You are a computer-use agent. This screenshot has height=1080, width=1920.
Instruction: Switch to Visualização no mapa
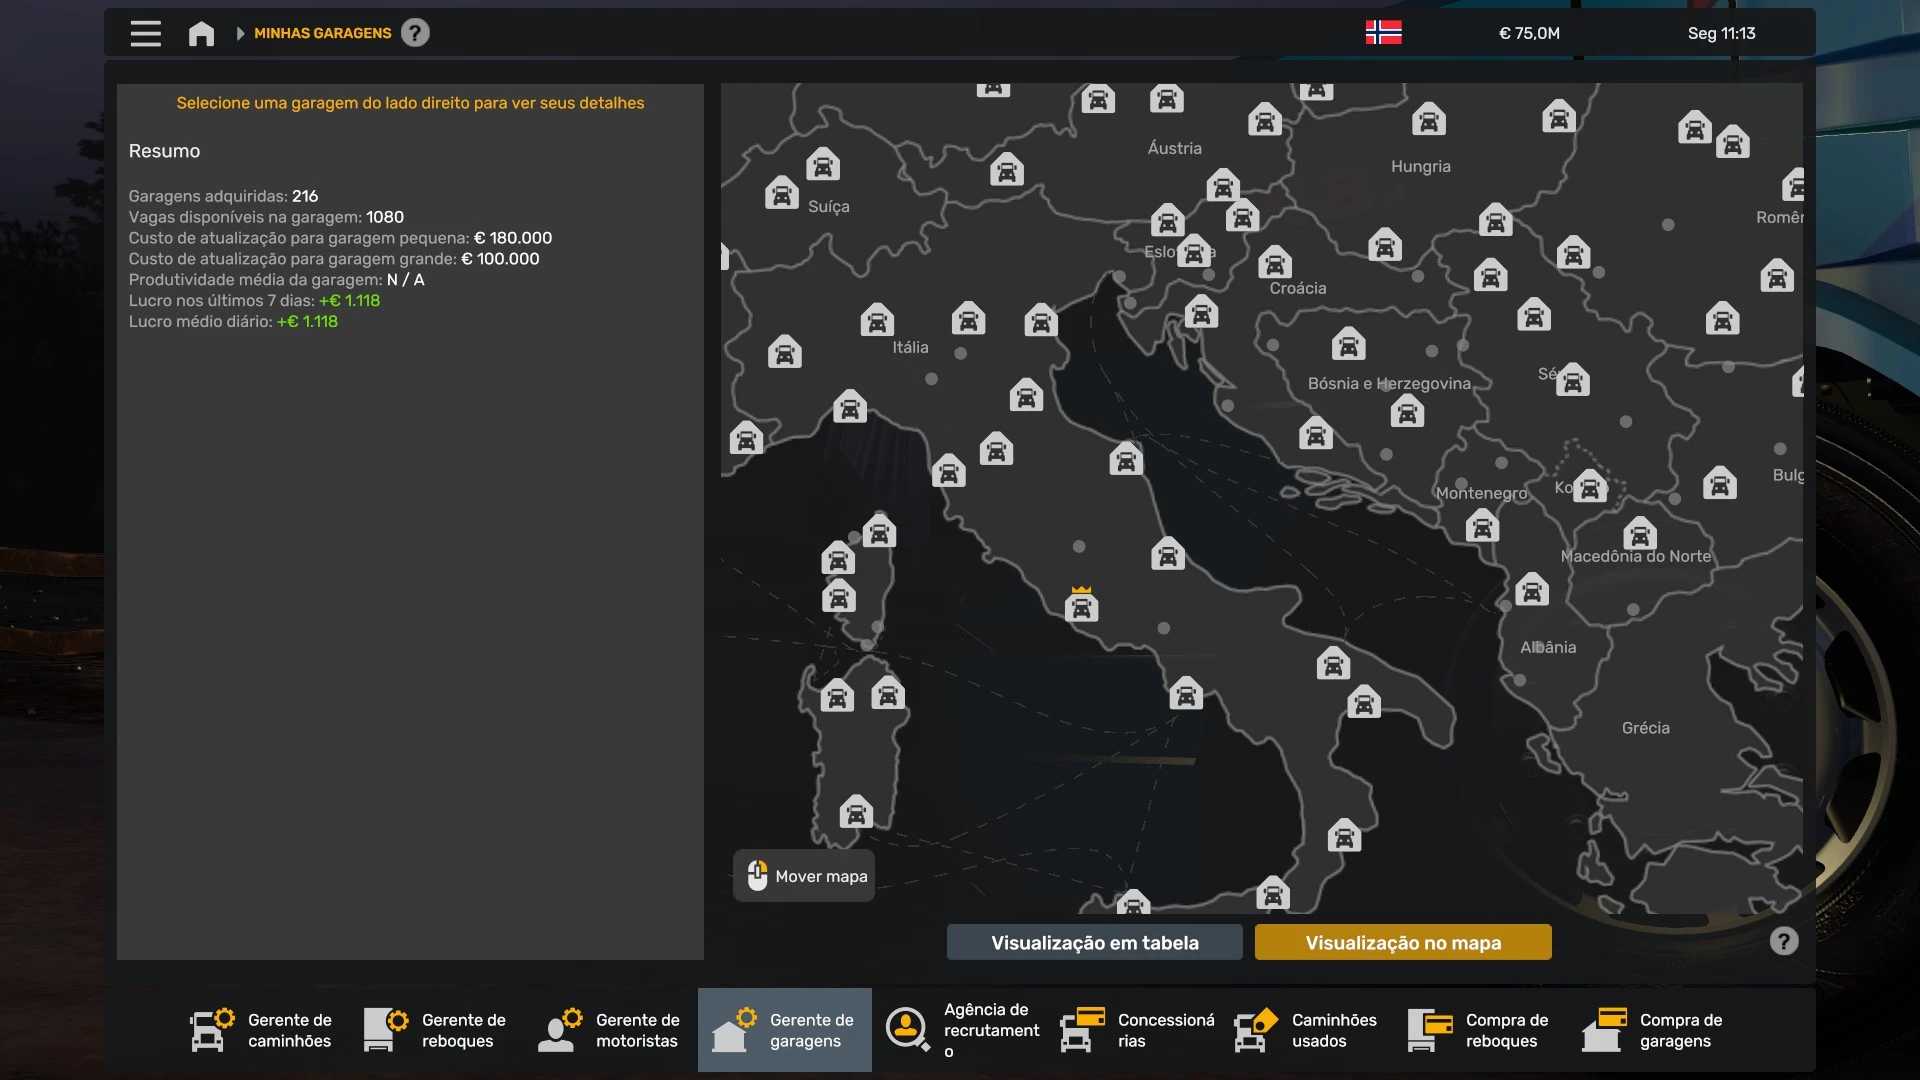1402,942
